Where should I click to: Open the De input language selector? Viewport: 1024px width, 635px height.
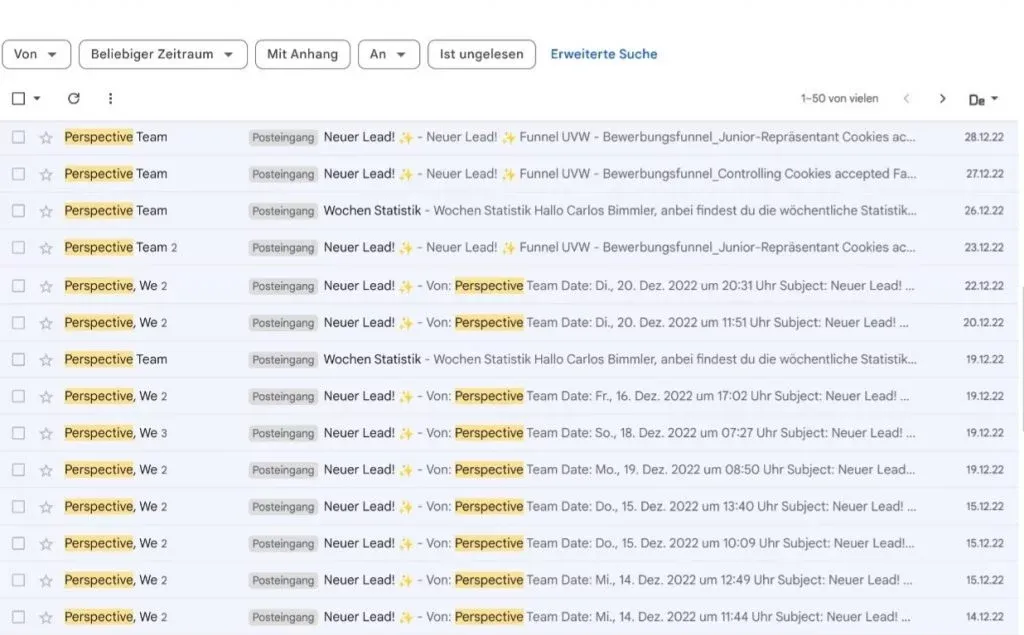983,100
